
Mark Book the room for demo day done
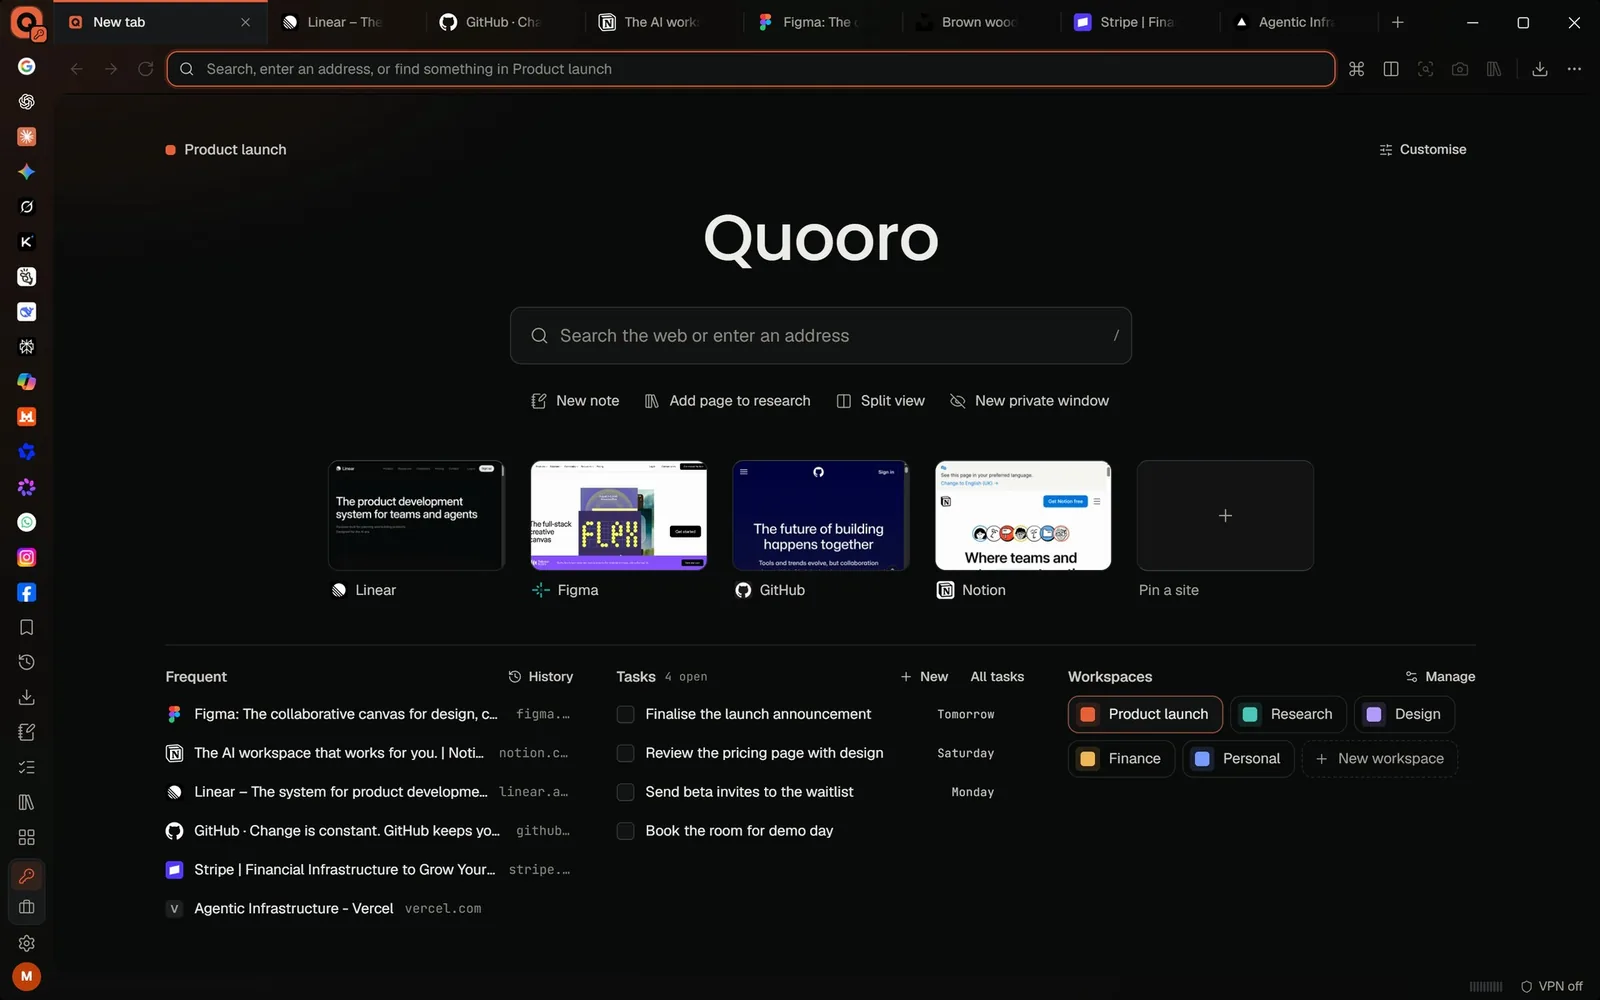pyautogui.click(x=626, y=831)
